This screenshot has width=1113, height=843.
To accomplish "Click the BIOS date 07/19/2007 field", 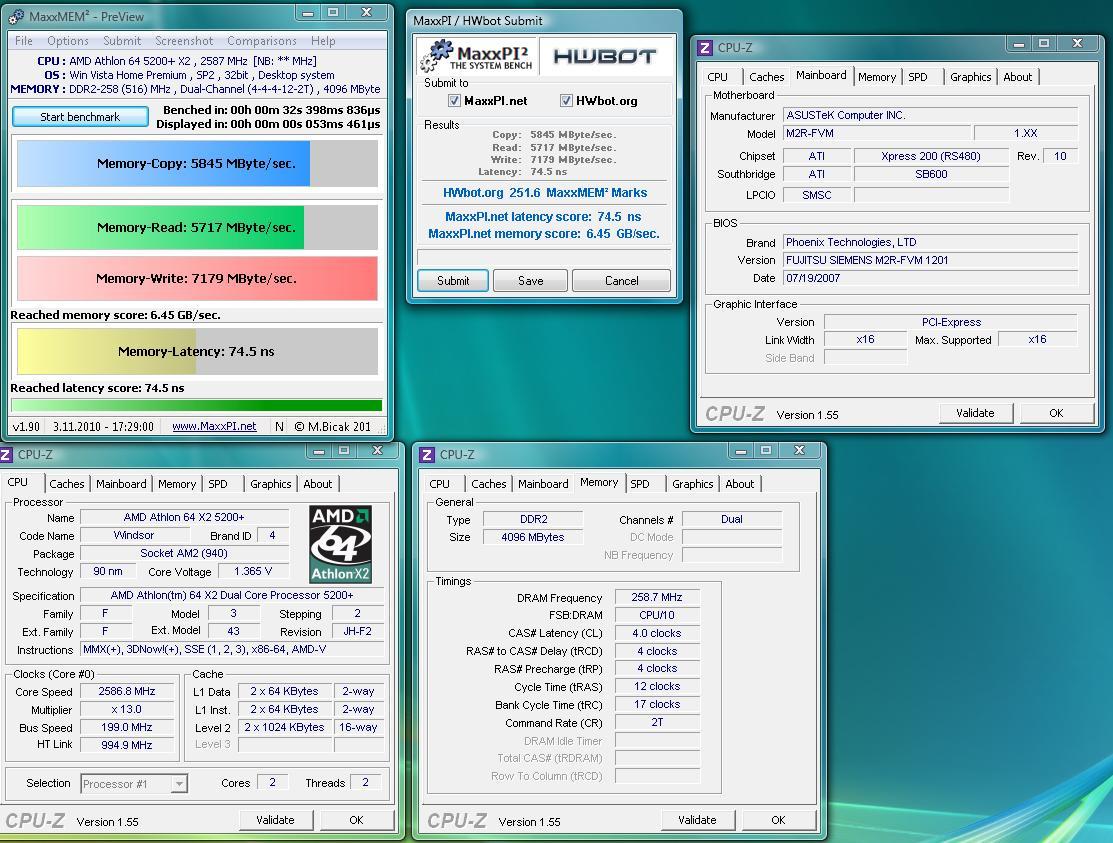I will 931,278.
